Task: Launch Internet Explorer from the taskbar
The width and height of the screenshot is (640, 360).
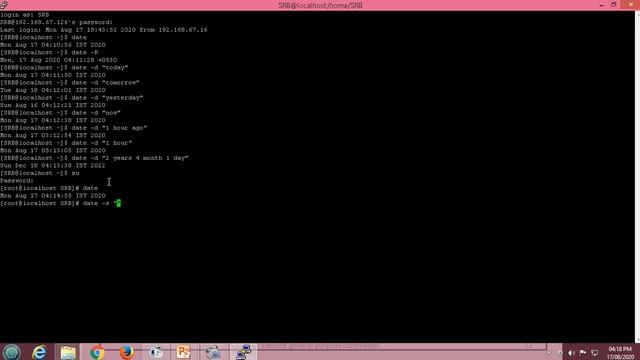Action: 40,352
